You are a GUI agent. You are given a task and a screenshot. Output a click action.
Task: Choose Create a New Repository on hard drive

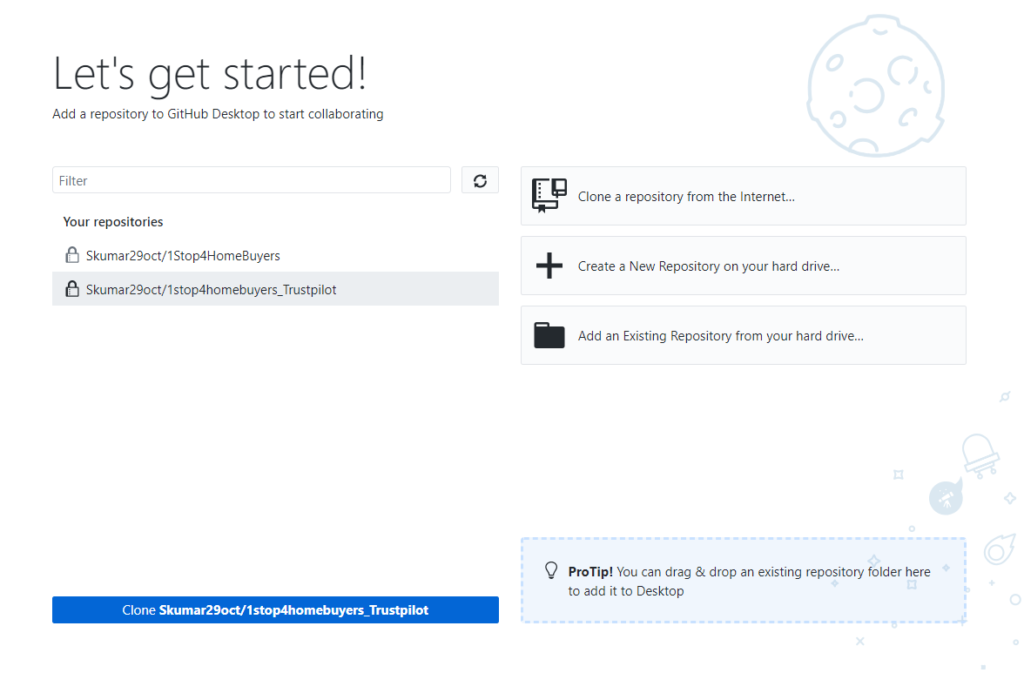[x=743, y=266]
